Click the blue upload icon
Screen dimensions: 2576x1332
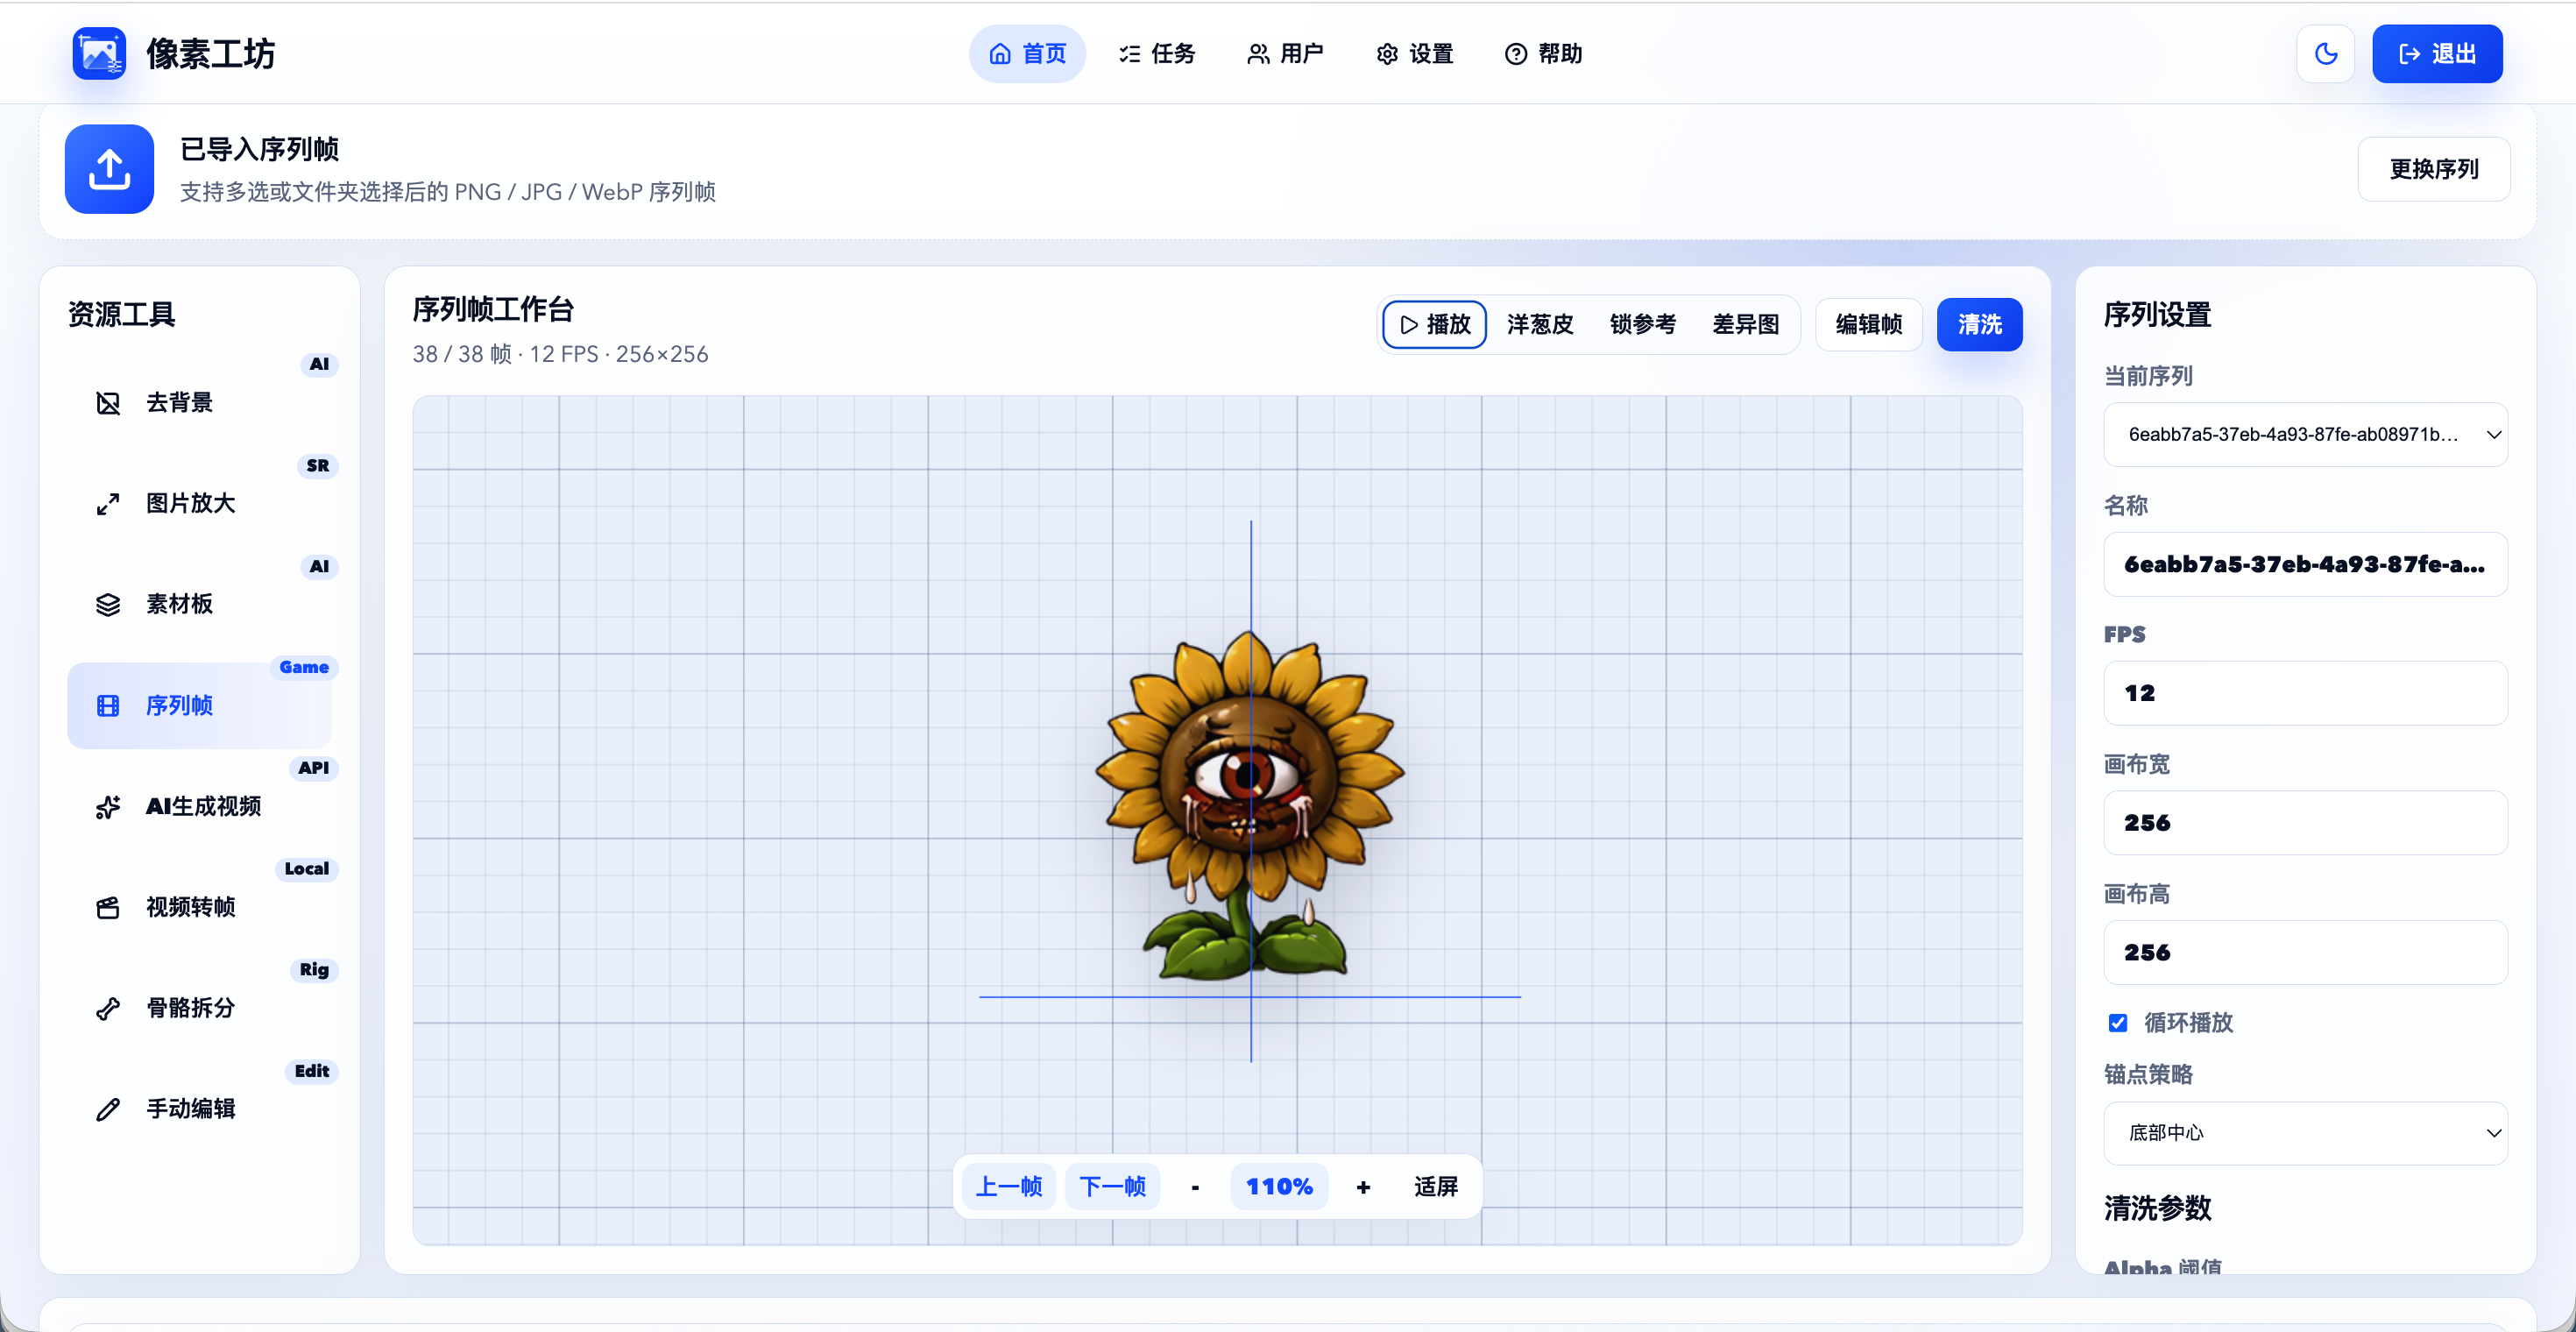[x=109, y=169]
